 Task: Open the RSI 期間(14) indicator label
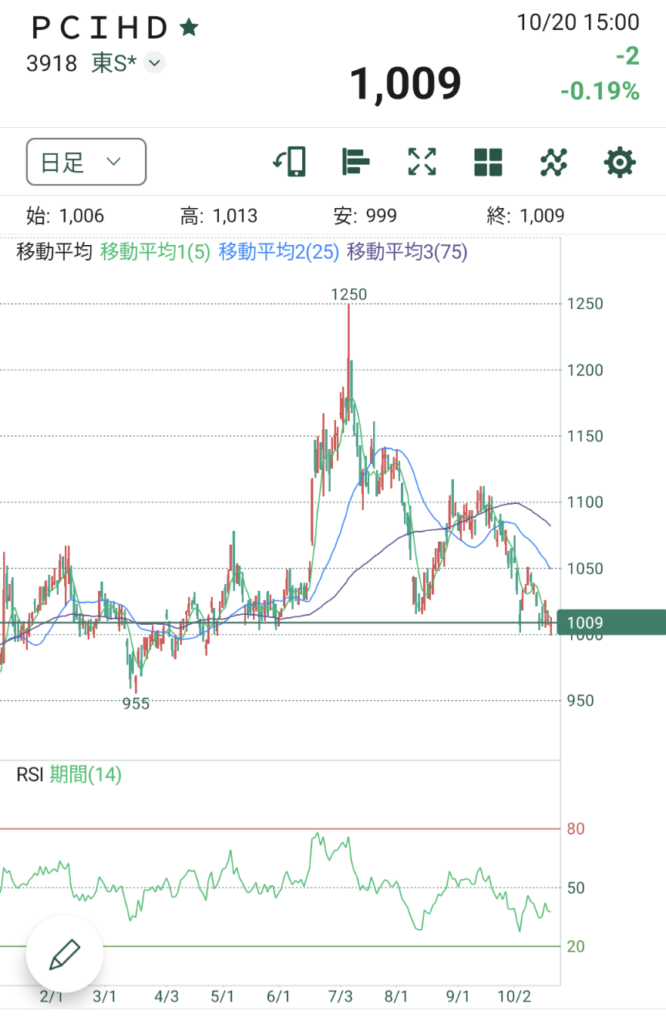78,773
